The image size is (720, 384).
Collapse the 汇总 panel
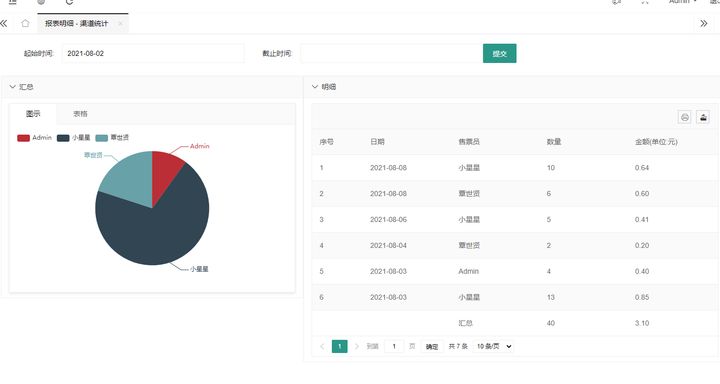coord(12,86)
